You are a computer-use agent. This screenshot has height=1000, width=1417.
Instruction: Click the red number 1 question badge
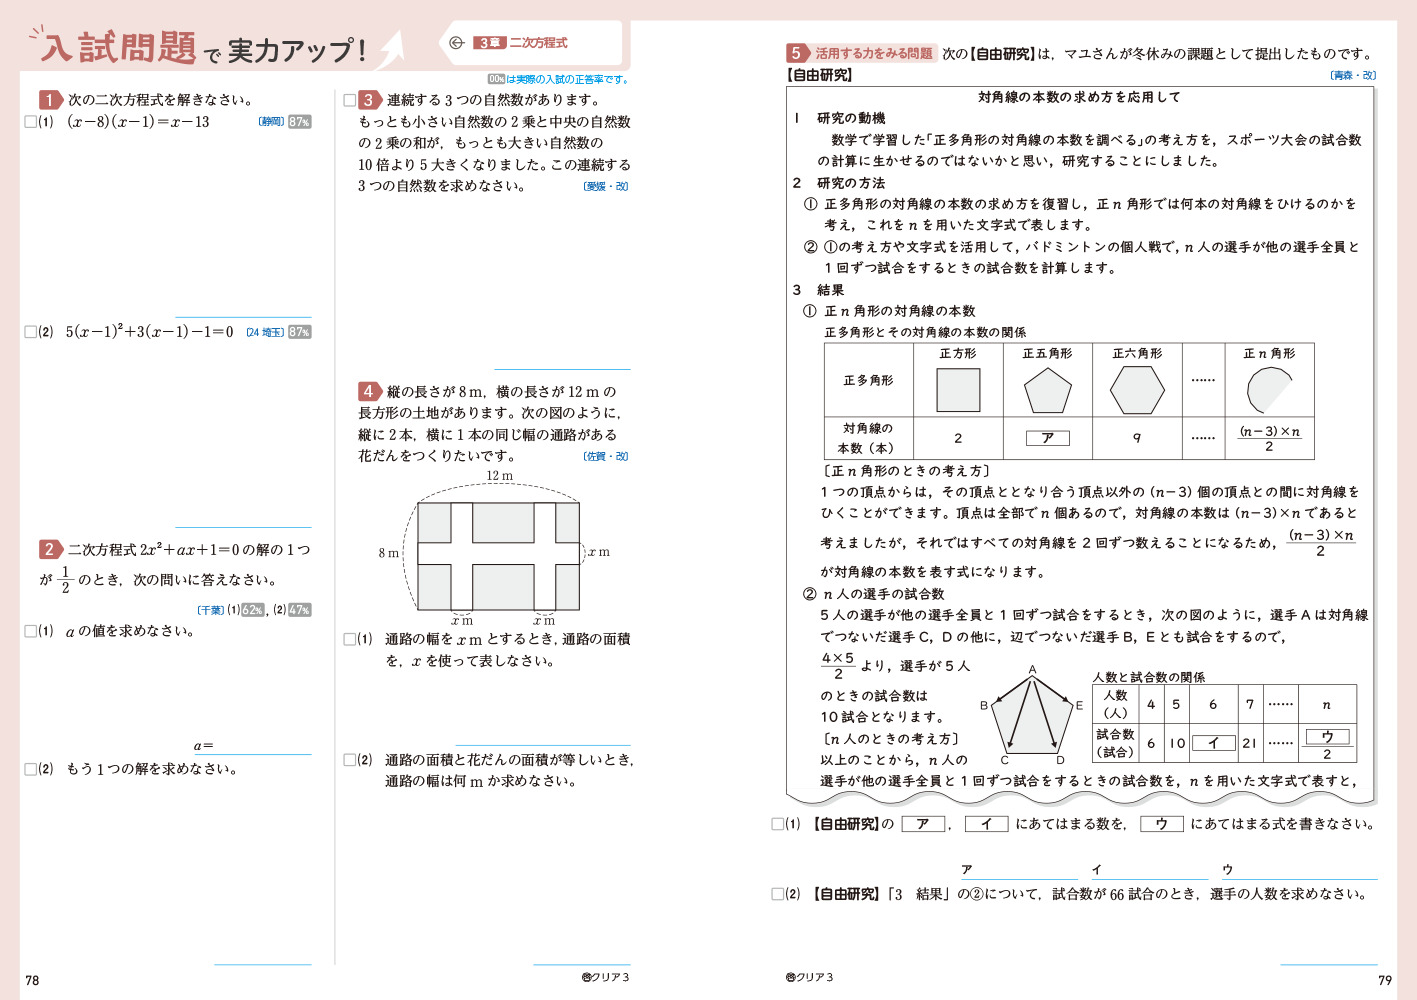(x=50, y=100)
